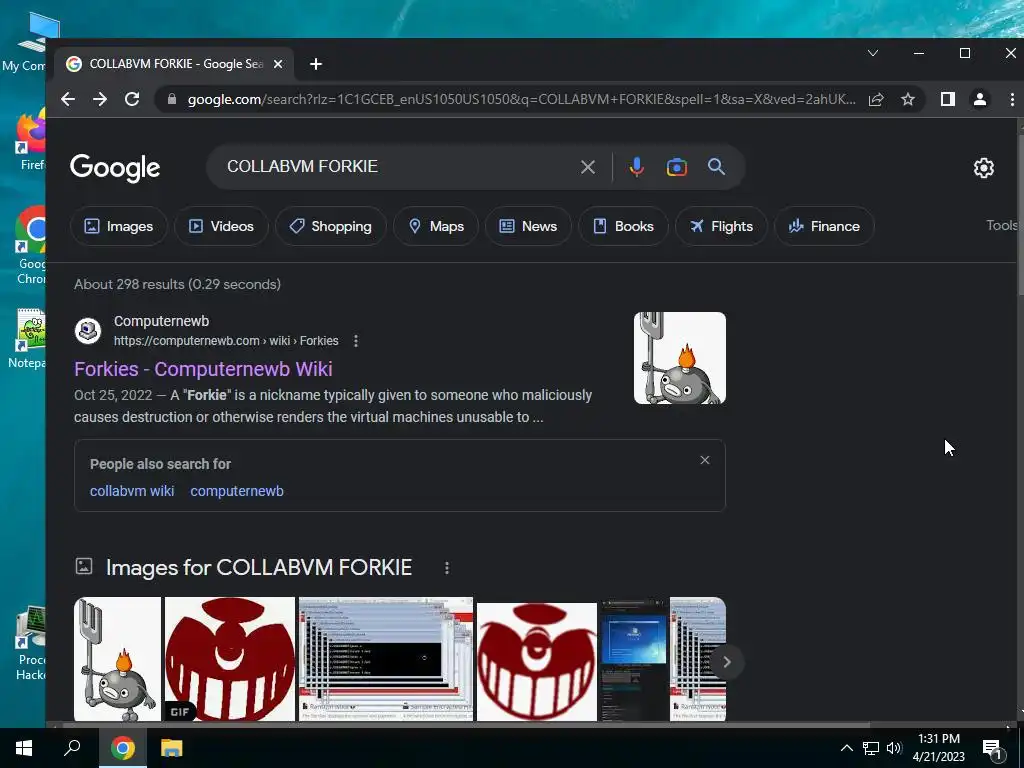Open the Chrome profile avatar menu

tap(980, 99)
